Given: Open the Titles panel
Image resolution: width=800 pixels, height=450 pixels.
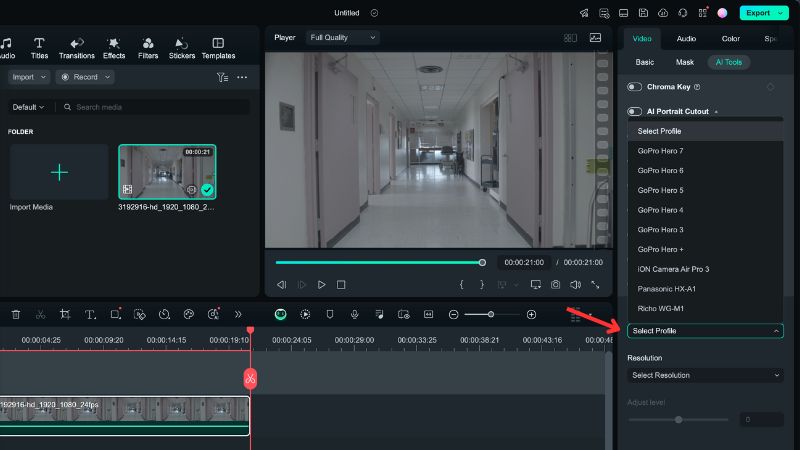Looking at the screenshot, I should tap(39, 48).
